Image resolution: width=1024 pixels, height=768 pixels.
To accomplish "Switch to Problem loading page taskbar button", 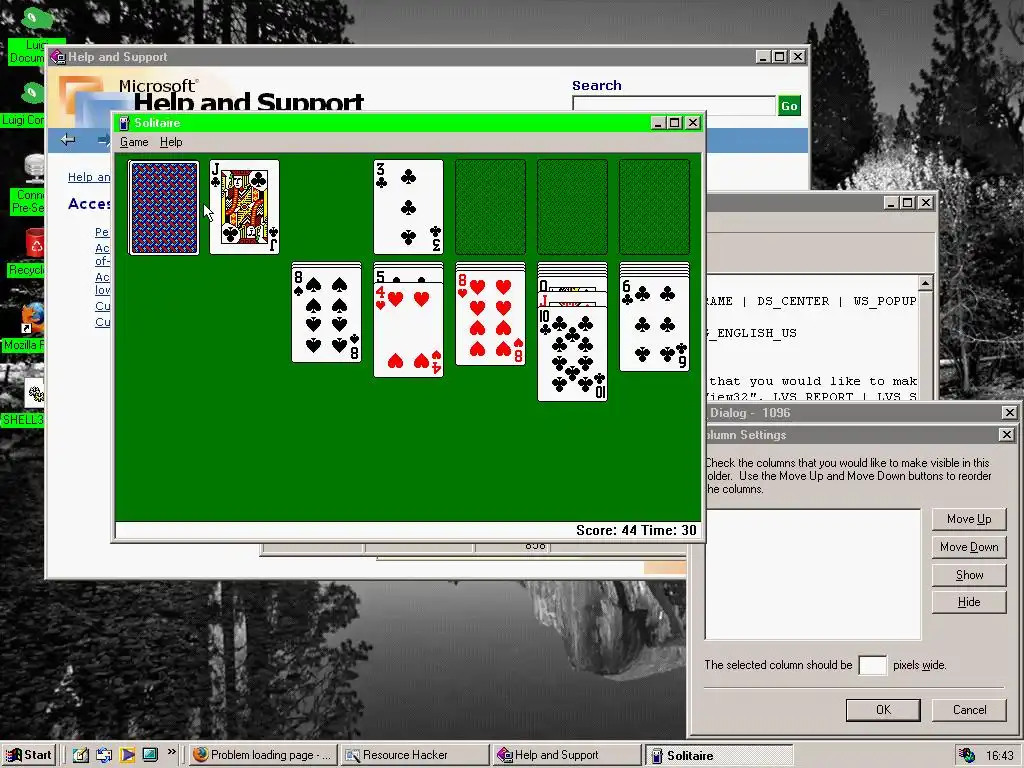I will 263,755.
